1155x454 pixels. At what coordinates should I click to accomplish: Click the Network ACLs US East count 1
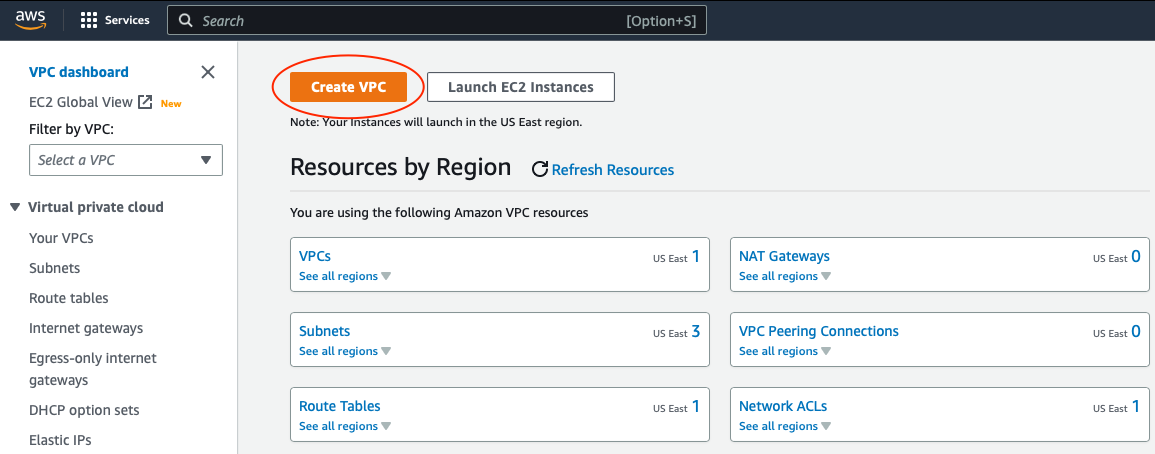1136,407
